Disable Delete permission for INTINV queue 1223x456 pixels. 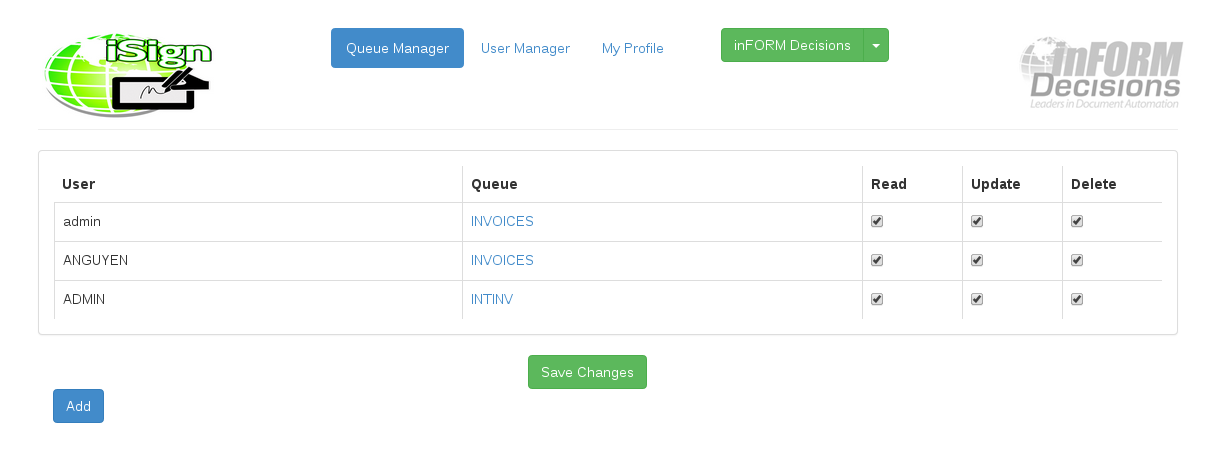point(1077,299)
